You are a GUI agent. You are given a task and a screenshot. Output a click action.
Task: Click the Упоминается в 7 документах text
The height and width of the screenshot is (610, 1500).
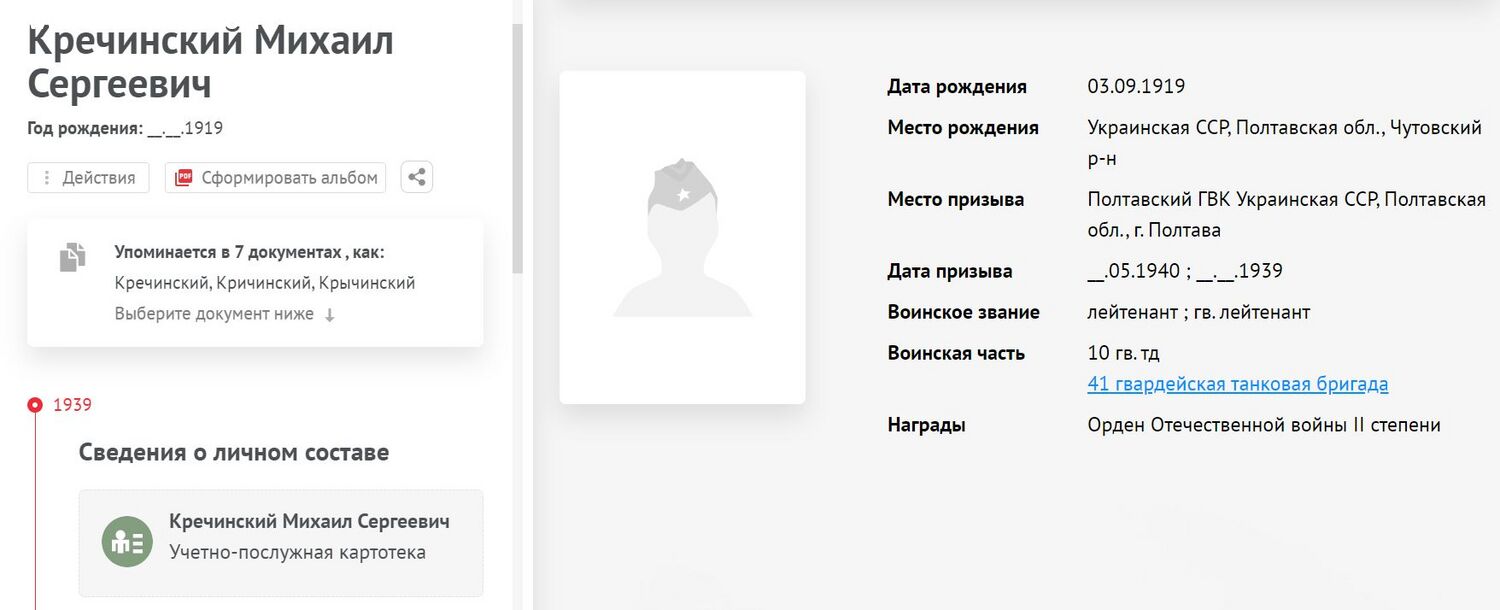[x=249, y=252]
